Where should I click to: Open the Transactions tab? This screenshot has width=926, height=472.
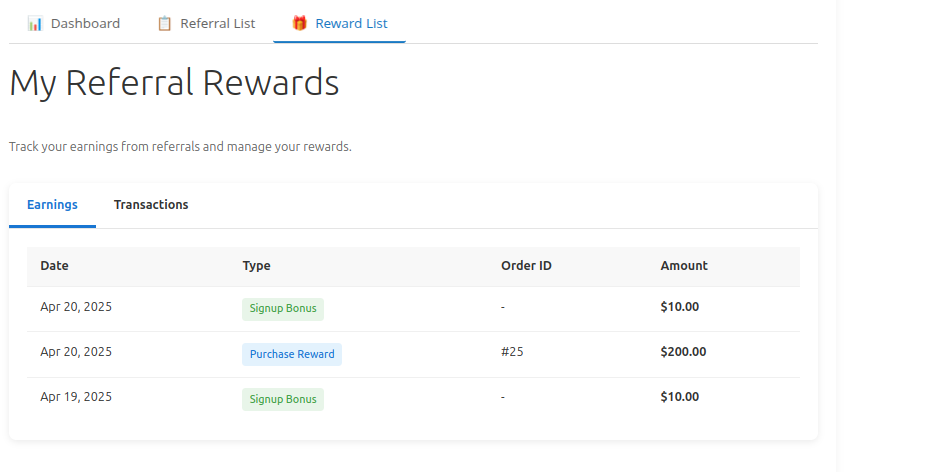tap(151, 205)
